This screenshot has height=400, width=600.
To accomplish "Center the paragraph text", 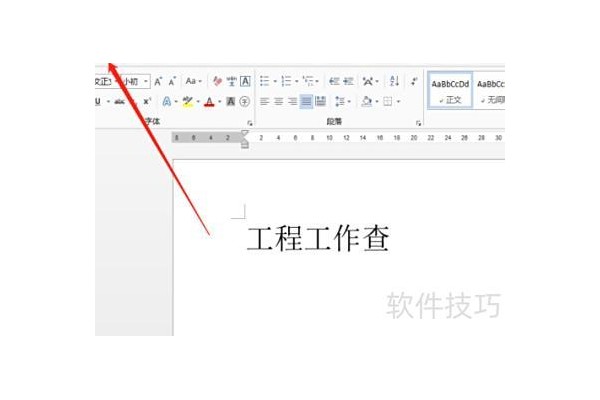I will (279, 101).
